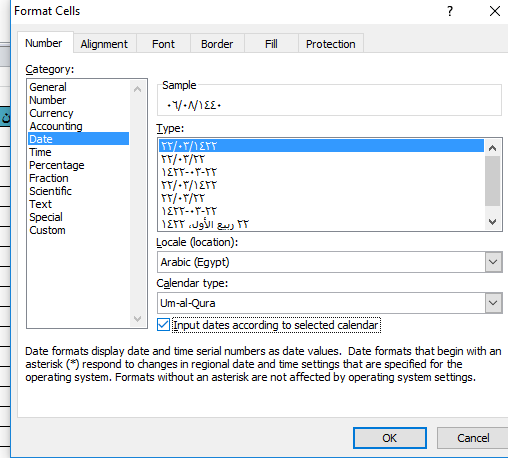Select the Custom category
This screenshot has width=508, height=458.
[x=47, y=230]
